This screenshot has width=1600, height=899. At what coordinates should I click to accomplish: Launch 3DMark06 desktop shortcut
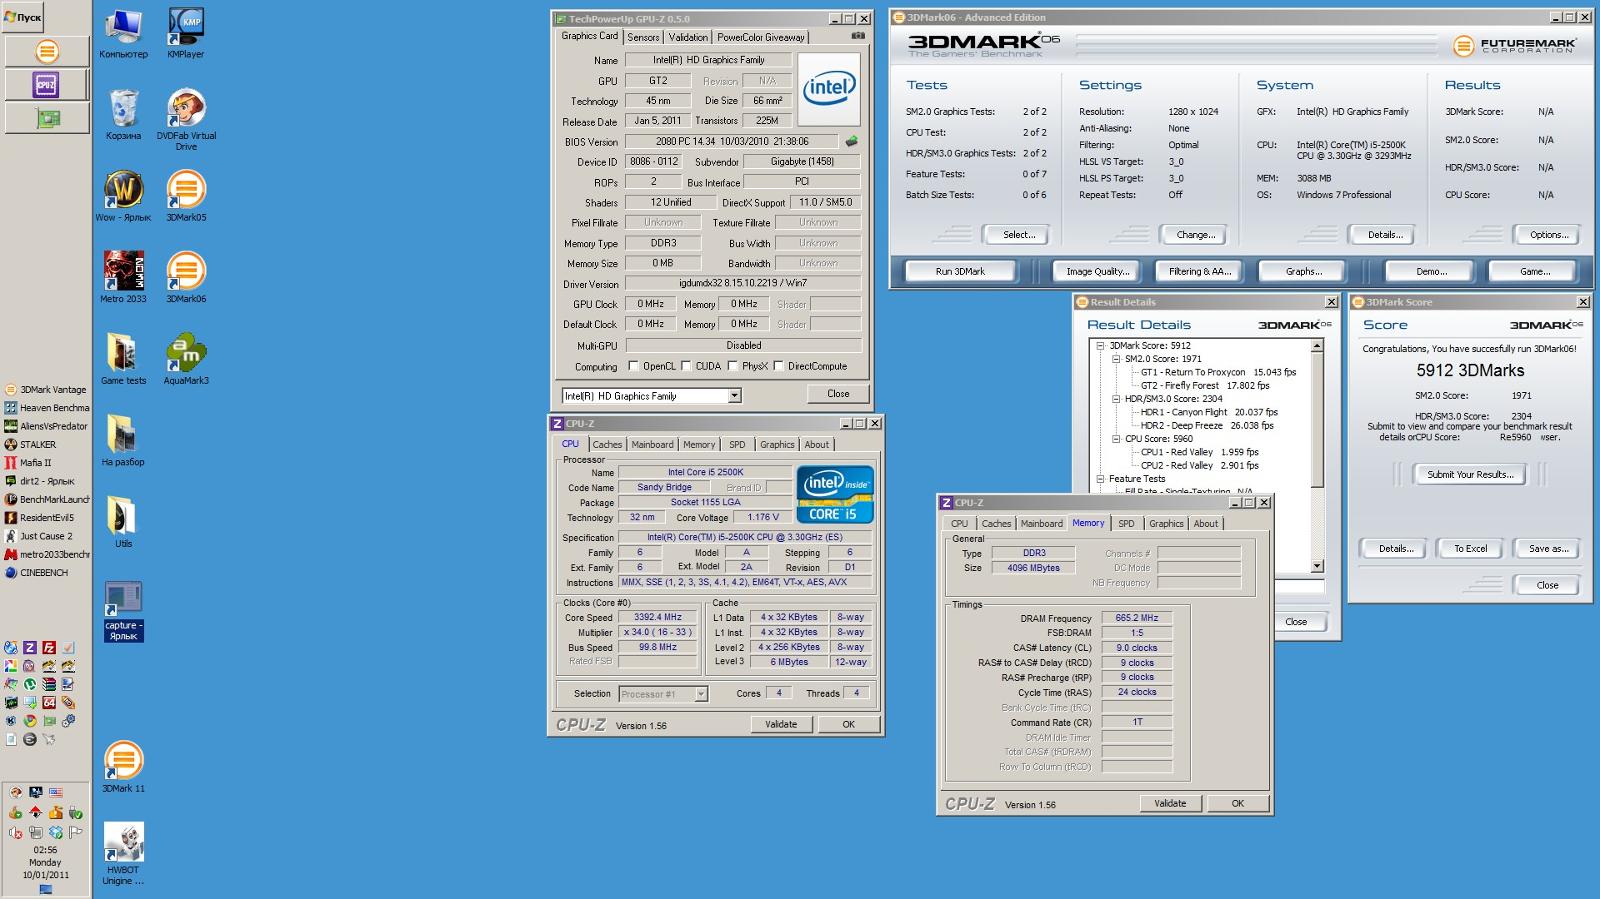[x=186, y=278]
